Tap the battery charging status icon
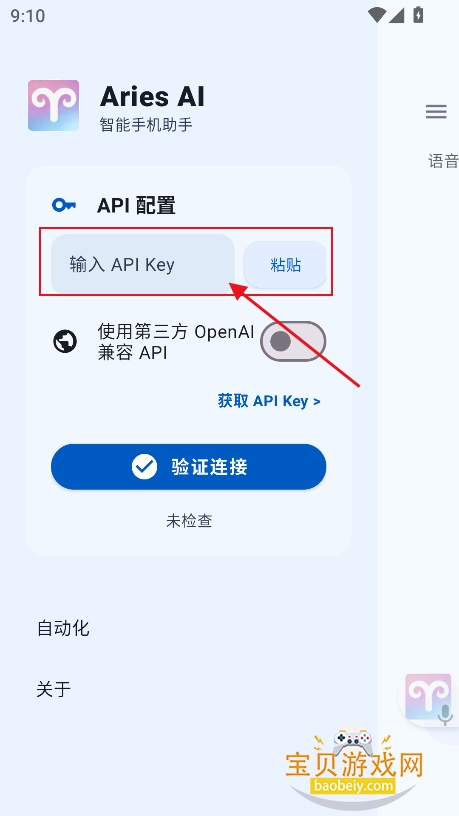 click(x=418, y=15)
